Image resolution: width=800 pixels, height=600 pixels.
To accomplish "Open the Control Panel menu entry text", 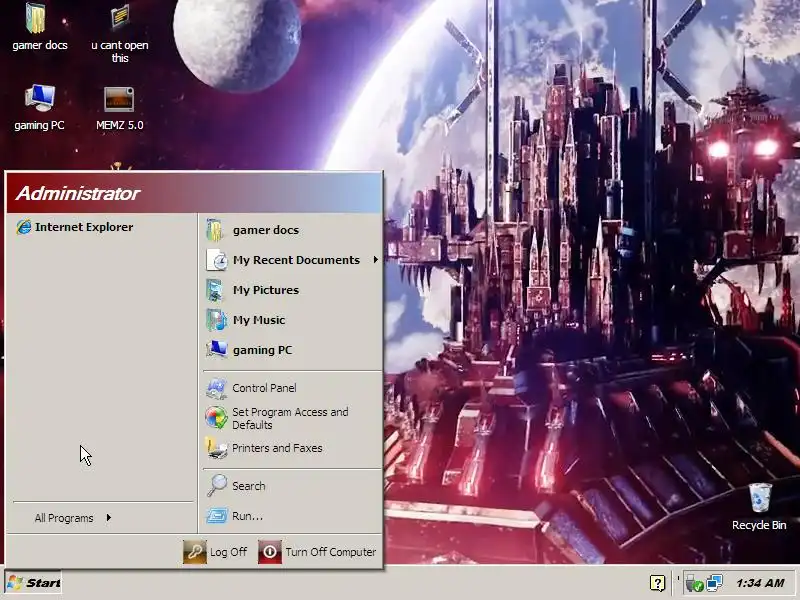I will click(x=264, y=388).
